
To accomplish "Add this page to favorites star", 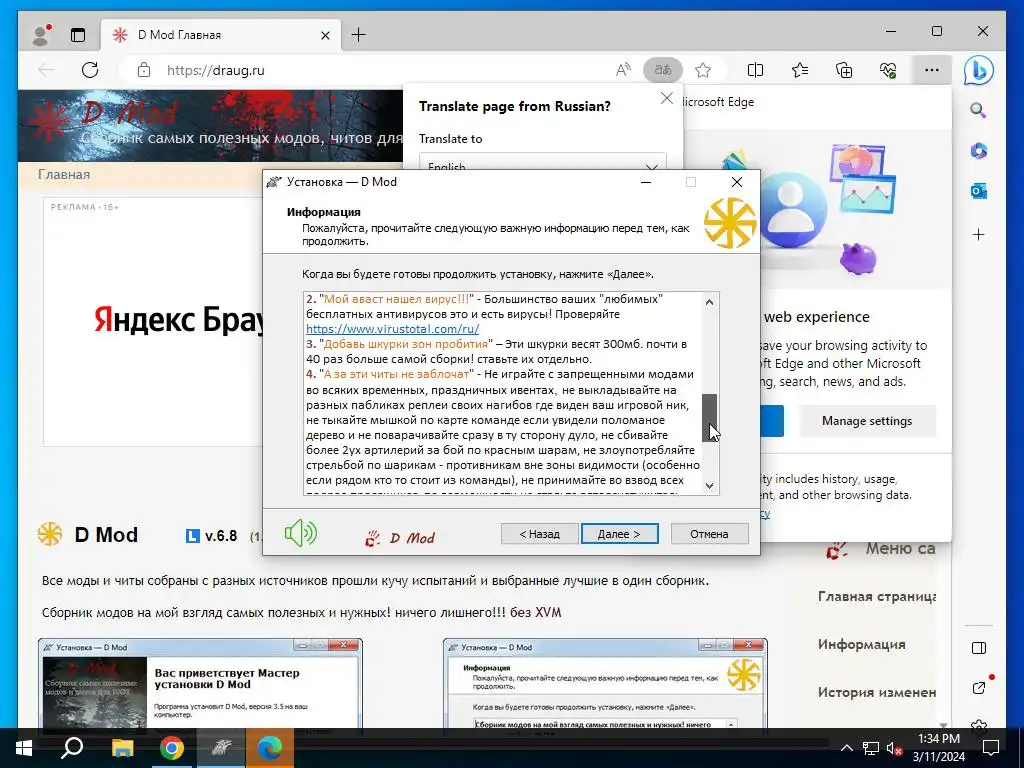I will [703, 70].
